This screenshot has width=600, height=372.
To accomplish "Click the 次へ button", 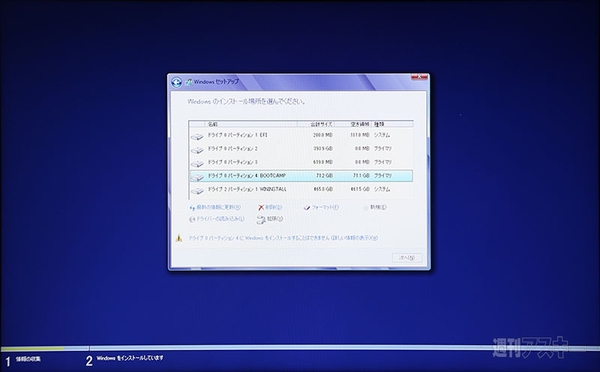I will click(x=407, y=258).
